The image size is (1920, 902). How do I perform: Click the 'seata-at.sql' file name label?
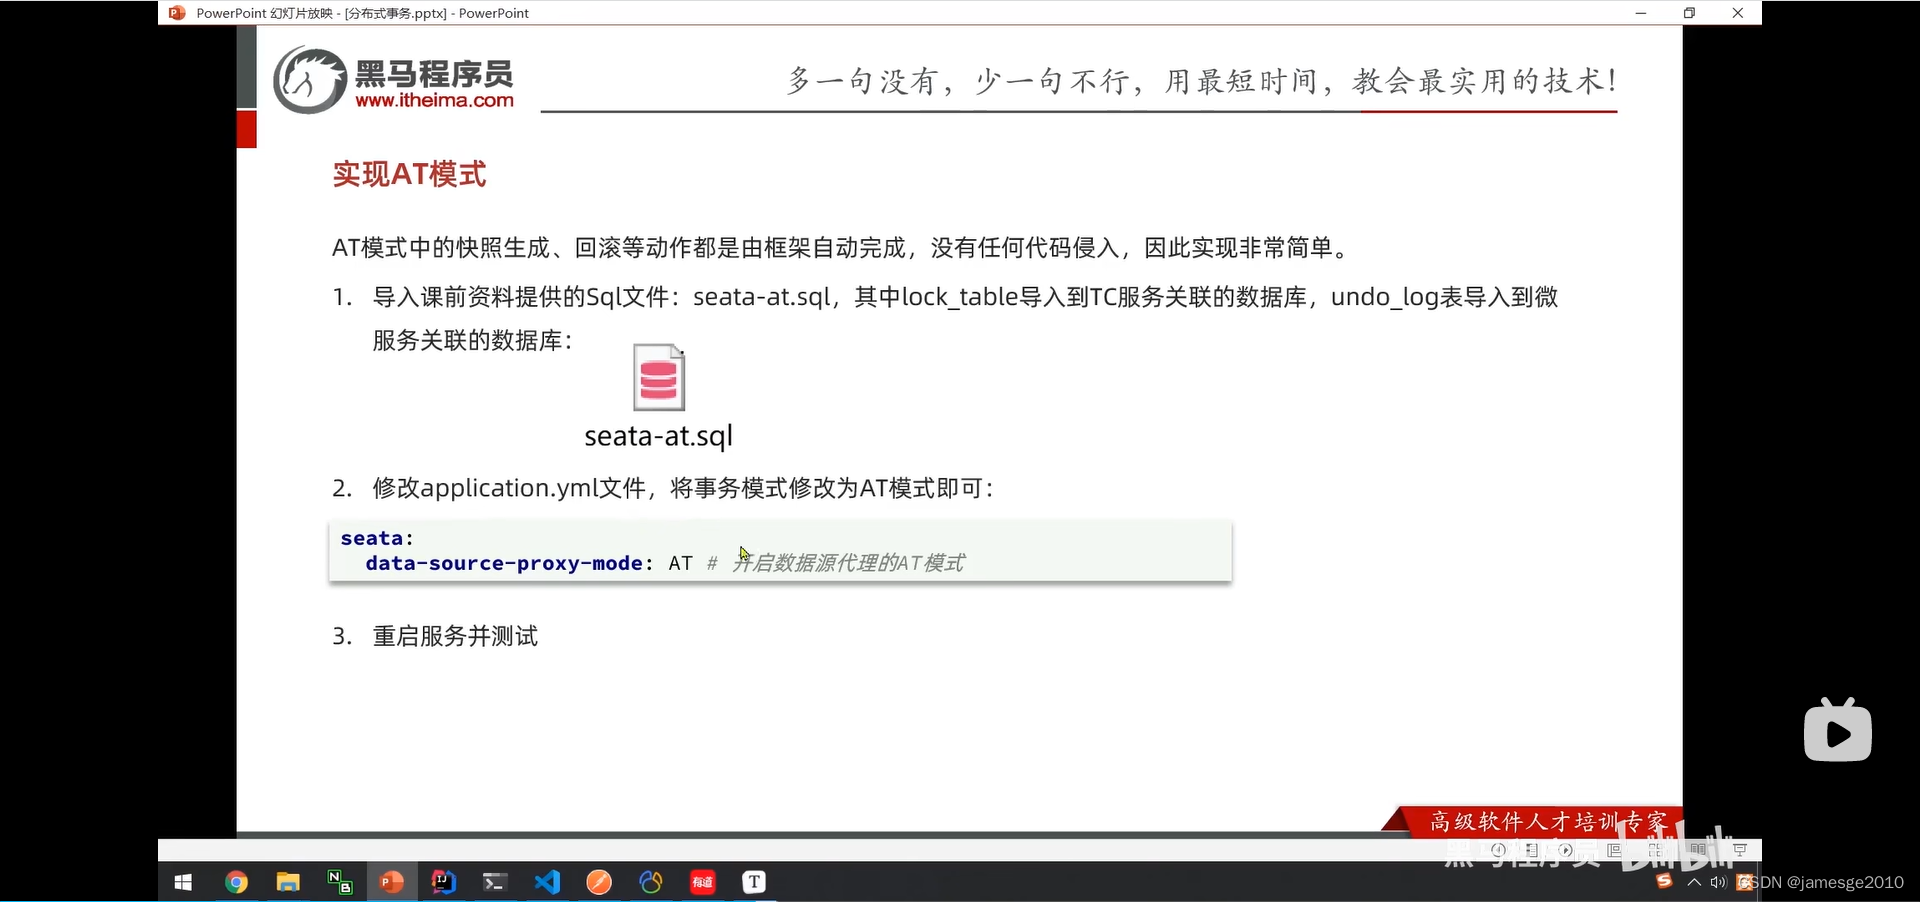659,436
